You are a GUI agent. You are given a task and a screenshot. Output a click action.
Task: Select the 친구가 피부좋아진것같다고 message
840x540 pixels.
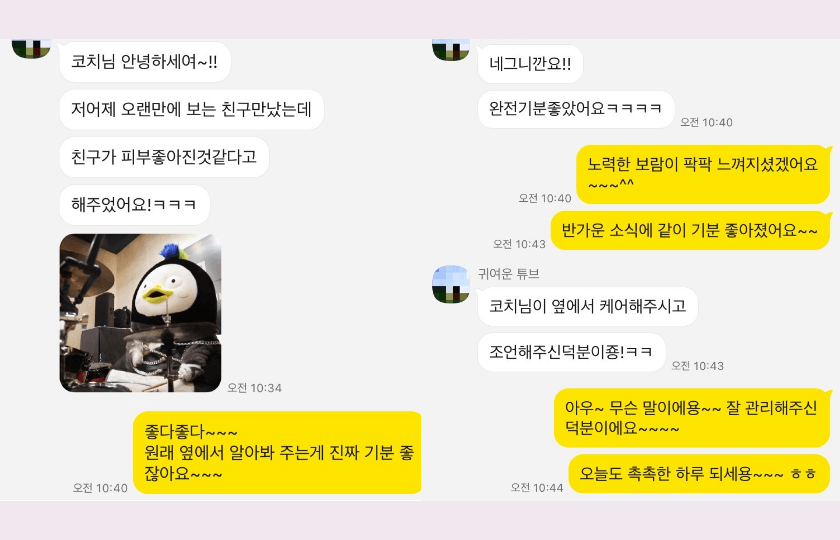point(164,157)
